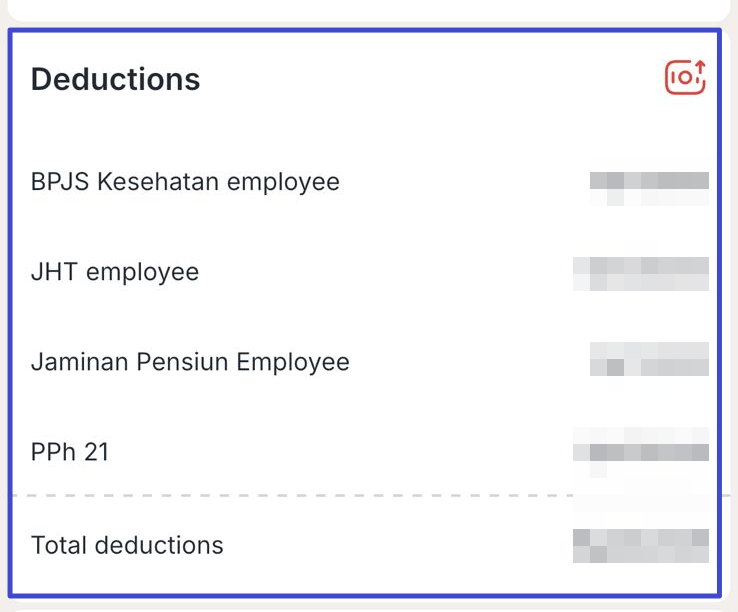This screenshot has width=738, height=612.
Task: Click the red export icon beside Deductions
Action: [685, 77]
